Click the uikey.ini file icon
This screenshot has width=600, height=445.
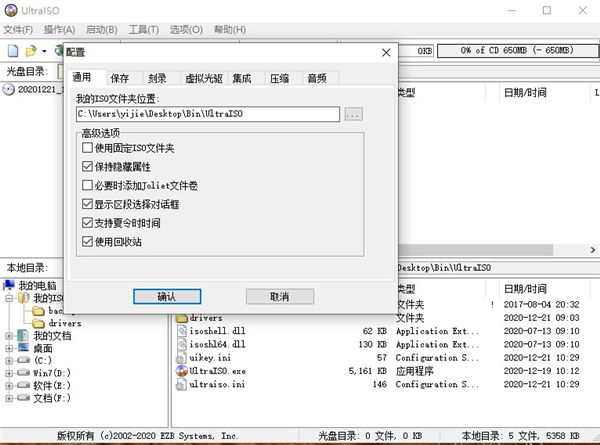click(181, 358)
